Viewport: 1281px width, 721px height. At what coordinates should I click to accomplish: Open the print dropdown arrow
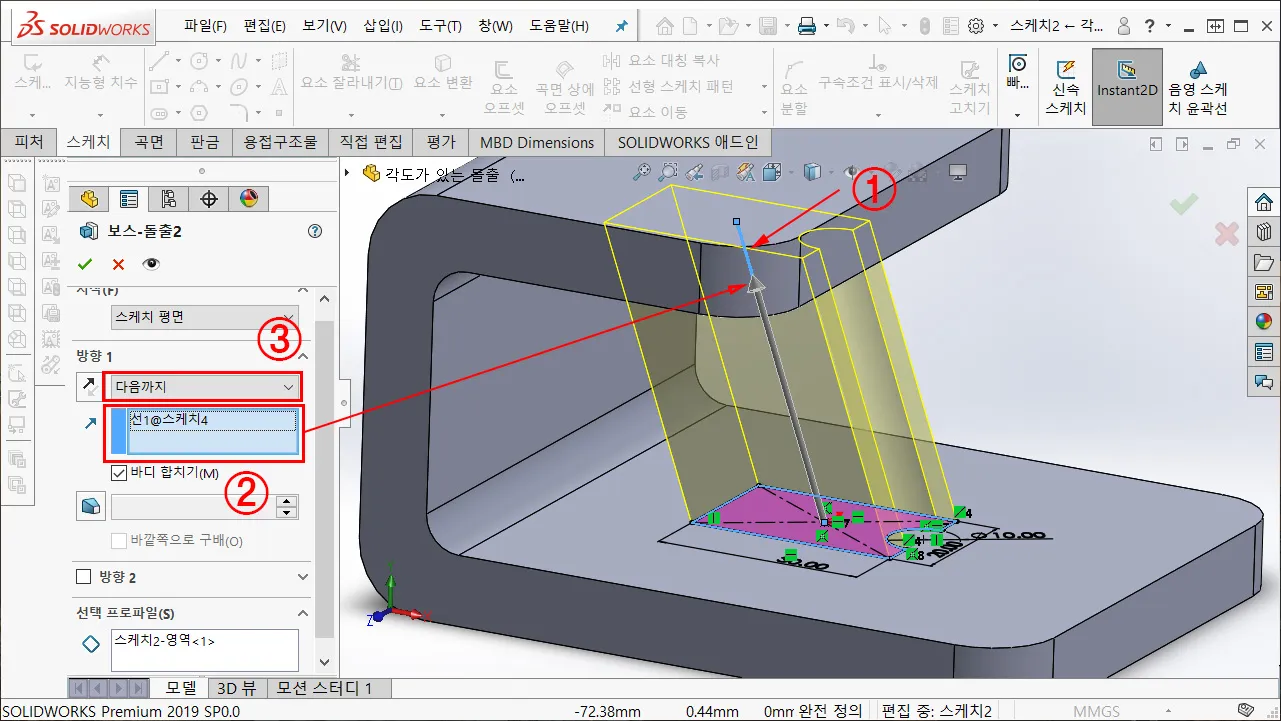(x=825, y=26)
